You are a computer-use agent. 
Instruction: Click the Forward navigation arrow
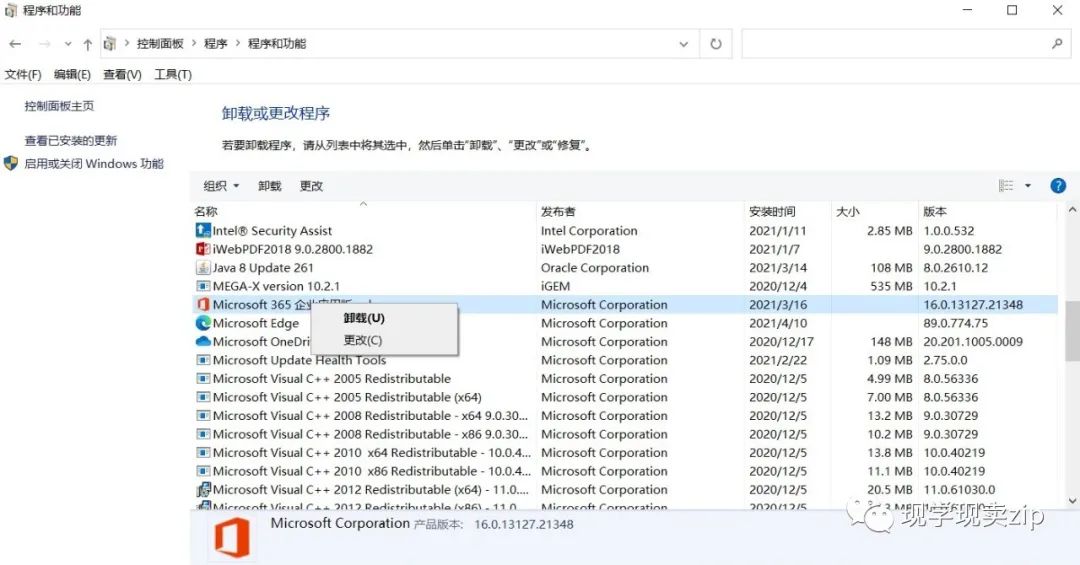click(45, 44)
